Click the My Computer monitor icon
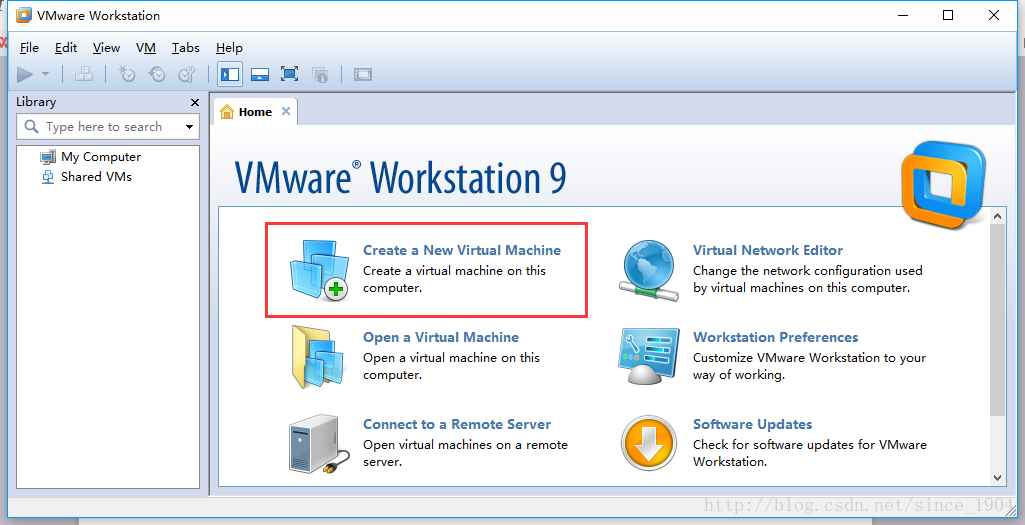 click(x=48, y=157)
